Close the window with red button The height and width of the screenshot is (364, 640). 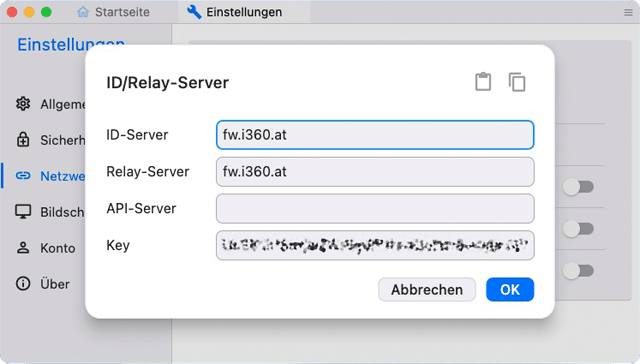pyautogui.click(x=12, y=12)
